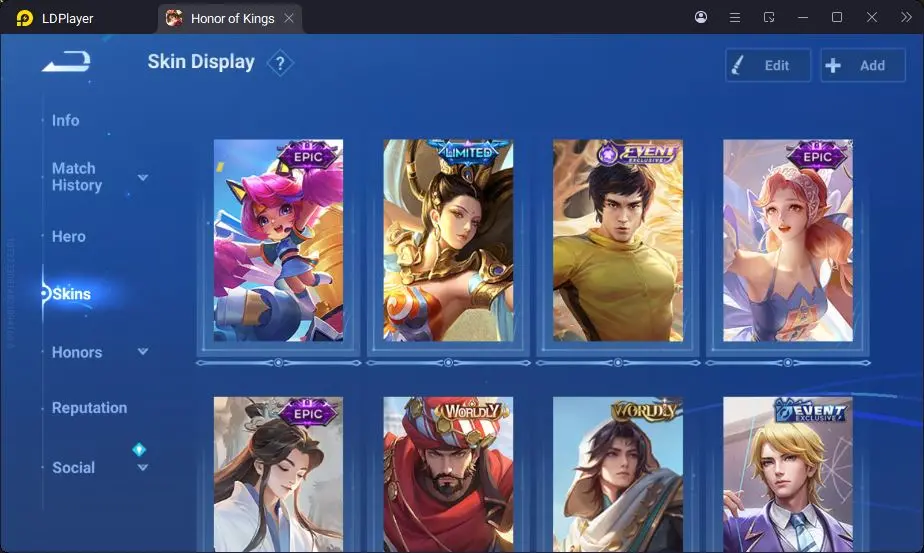Select the Skins section

click(71, 294)
